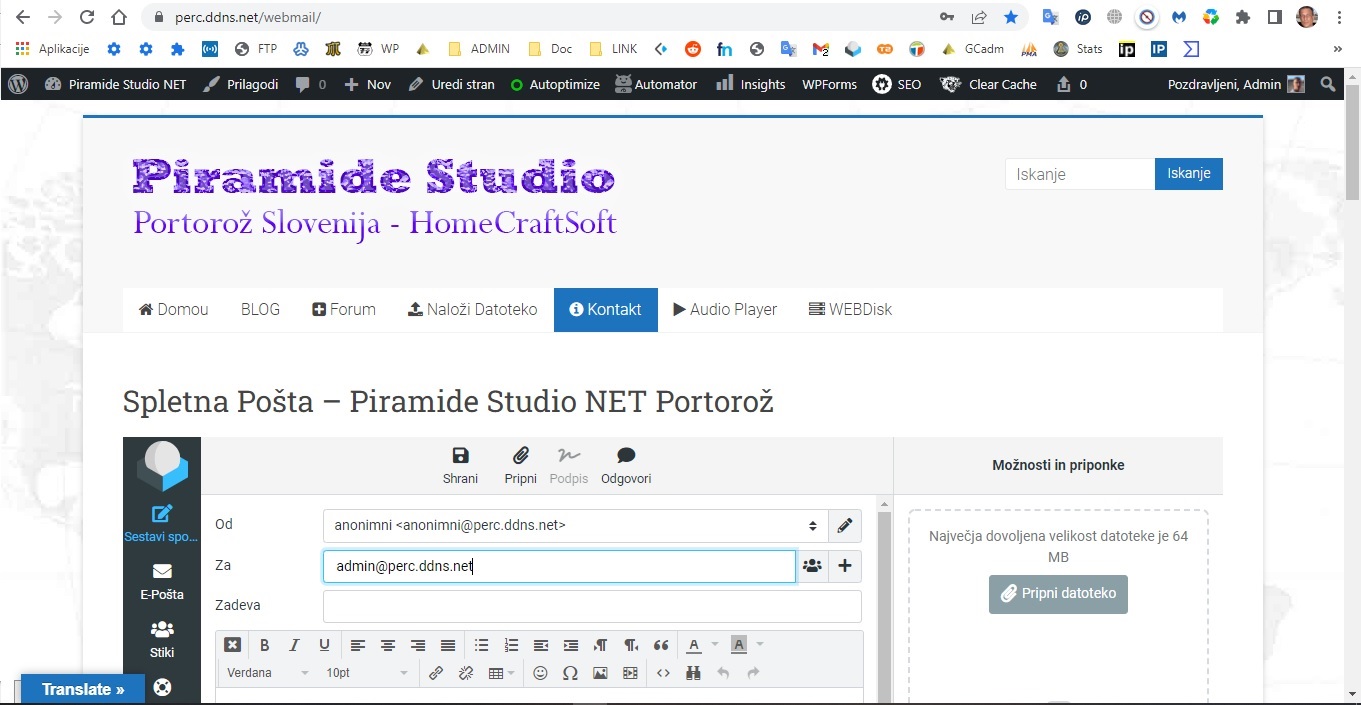The image size is (1361, 705).
Task: Increase the paragraph indent
Action: 571,645
